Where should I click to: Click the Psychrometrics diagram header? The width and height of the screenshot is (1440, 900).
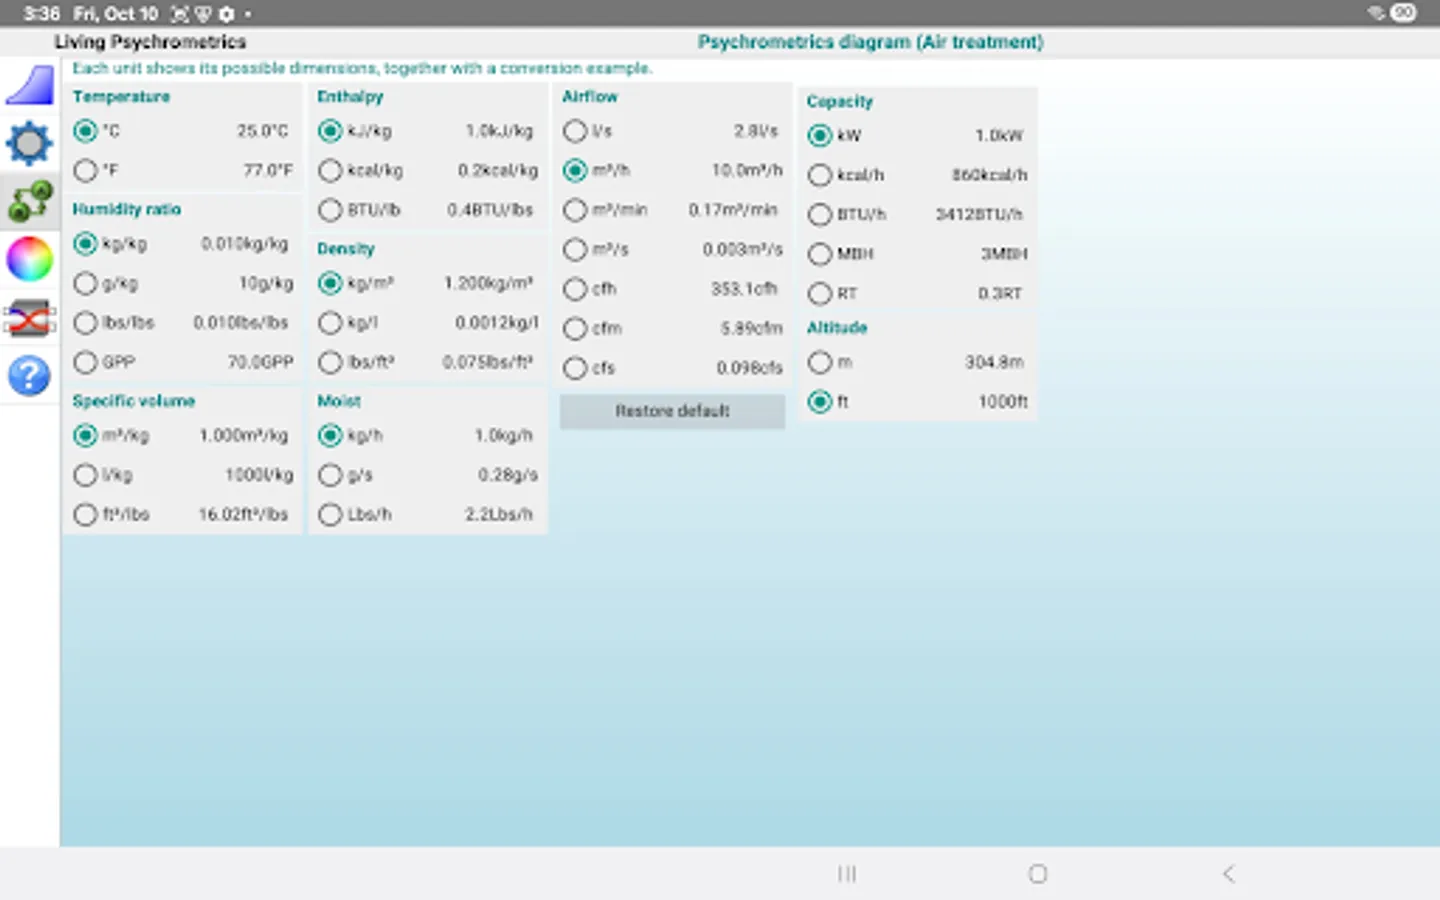871,42
